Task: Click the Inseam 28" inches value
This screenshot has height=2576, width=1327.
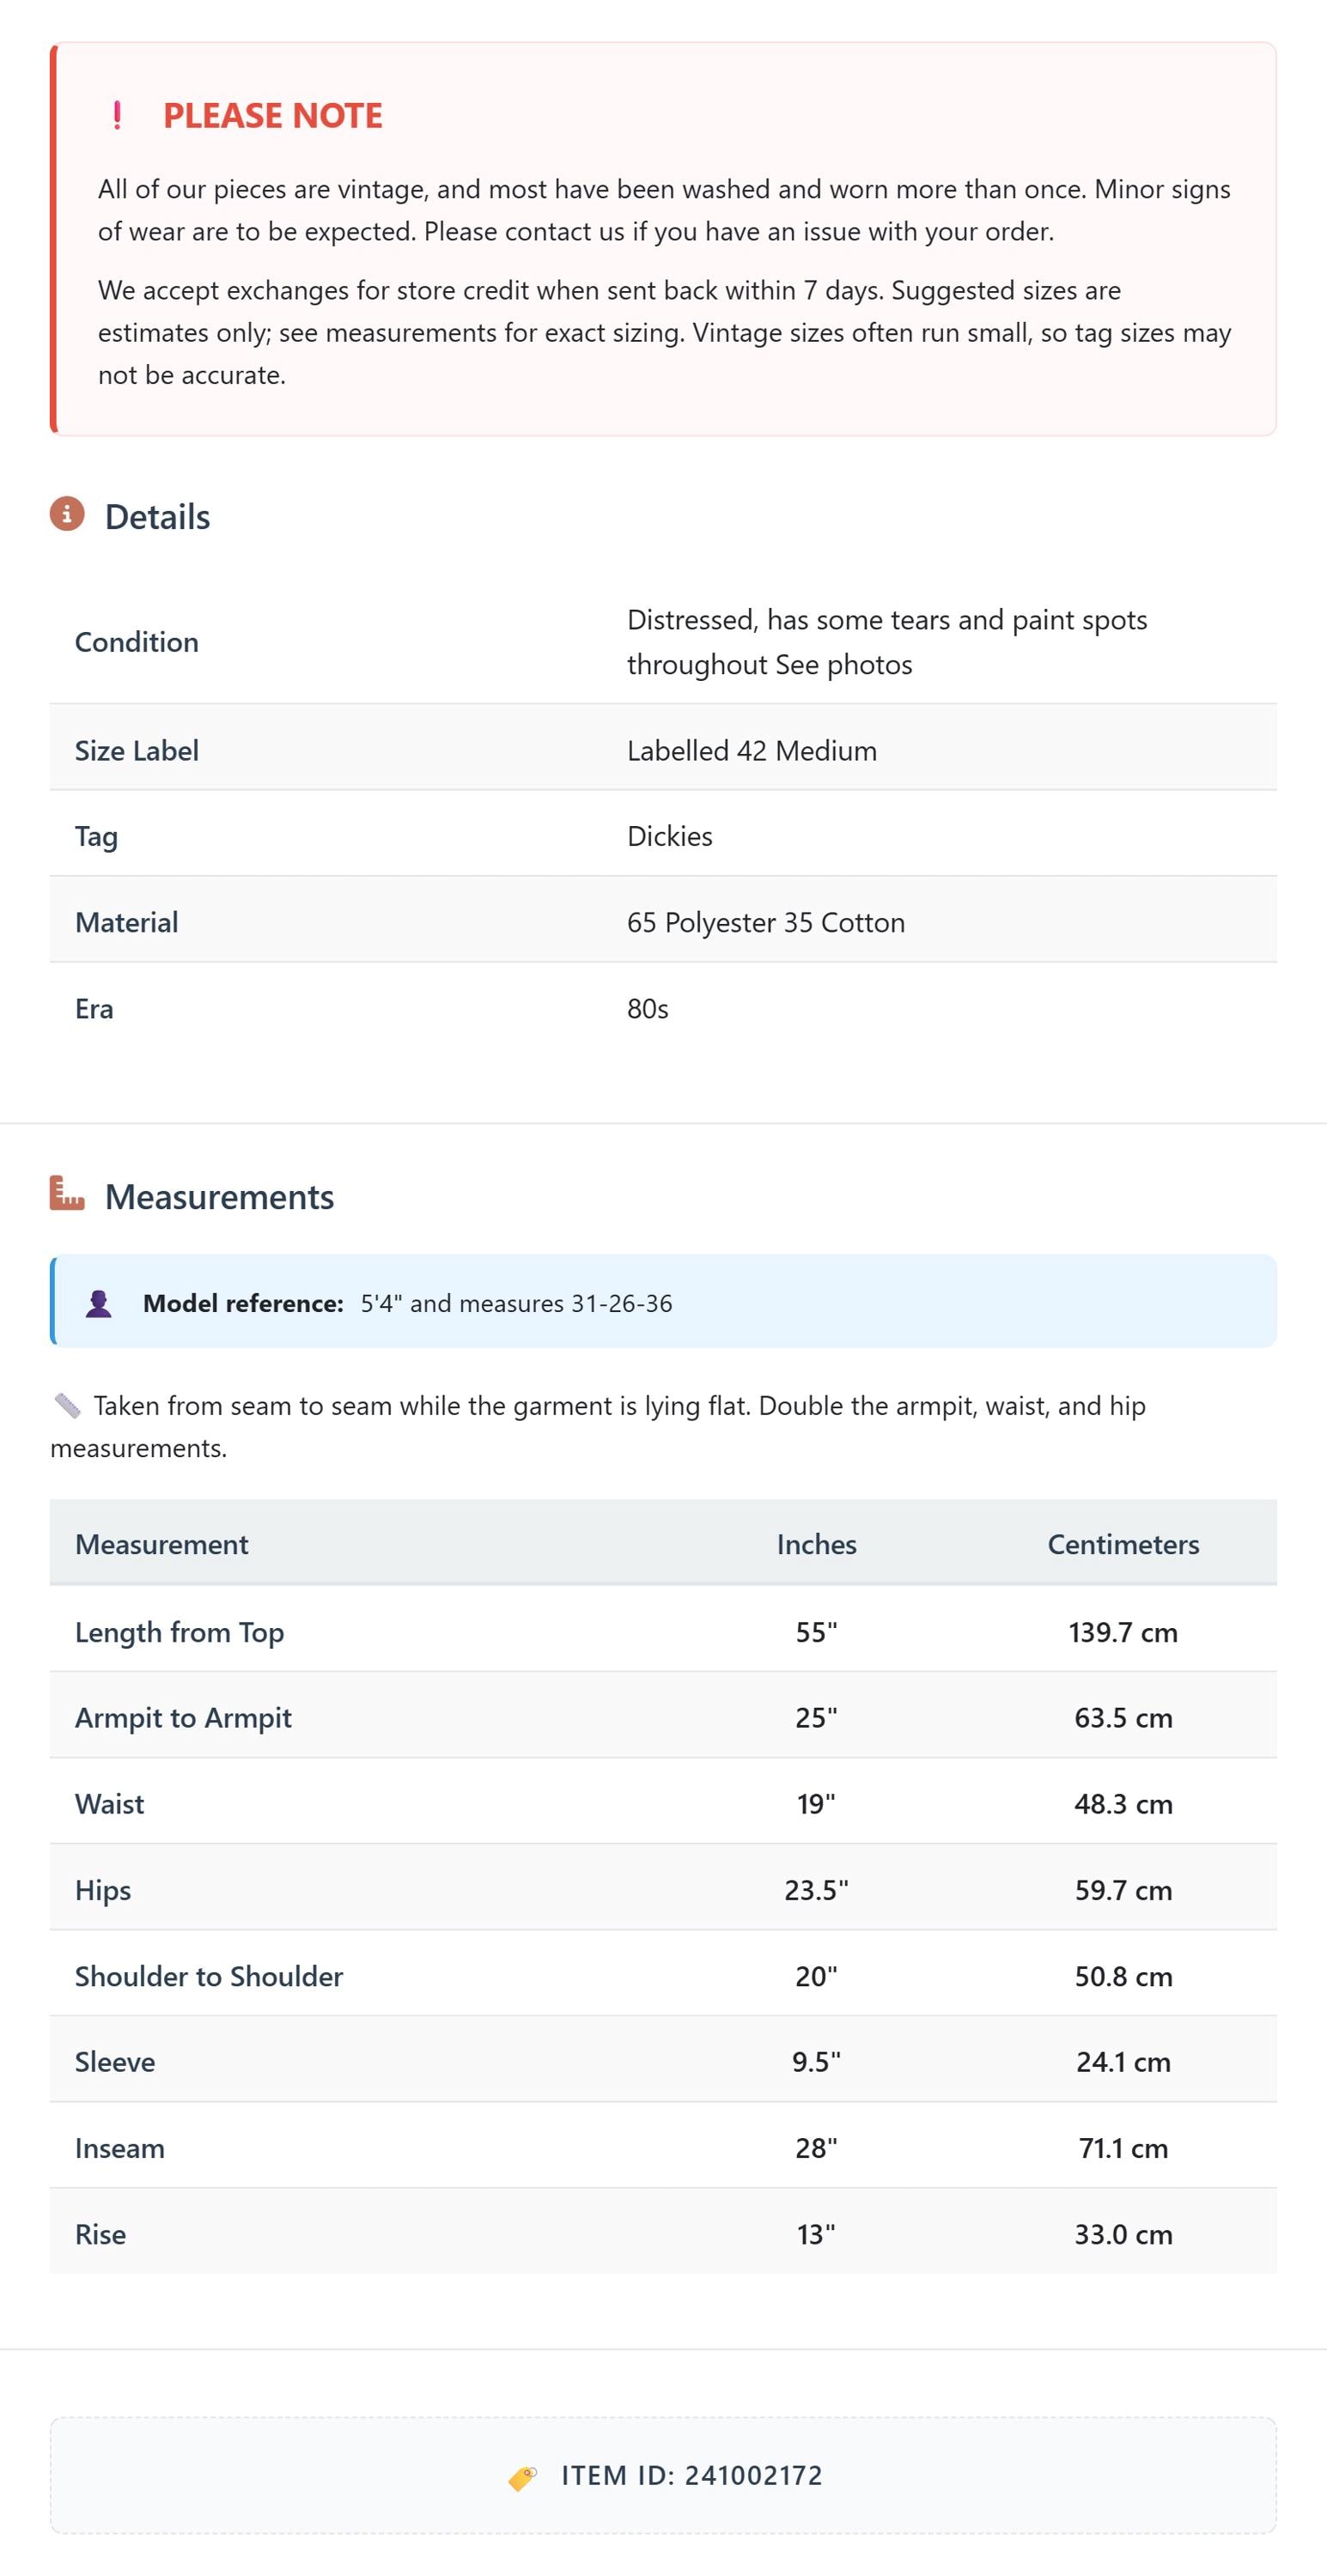Action: click(817, 2149)
